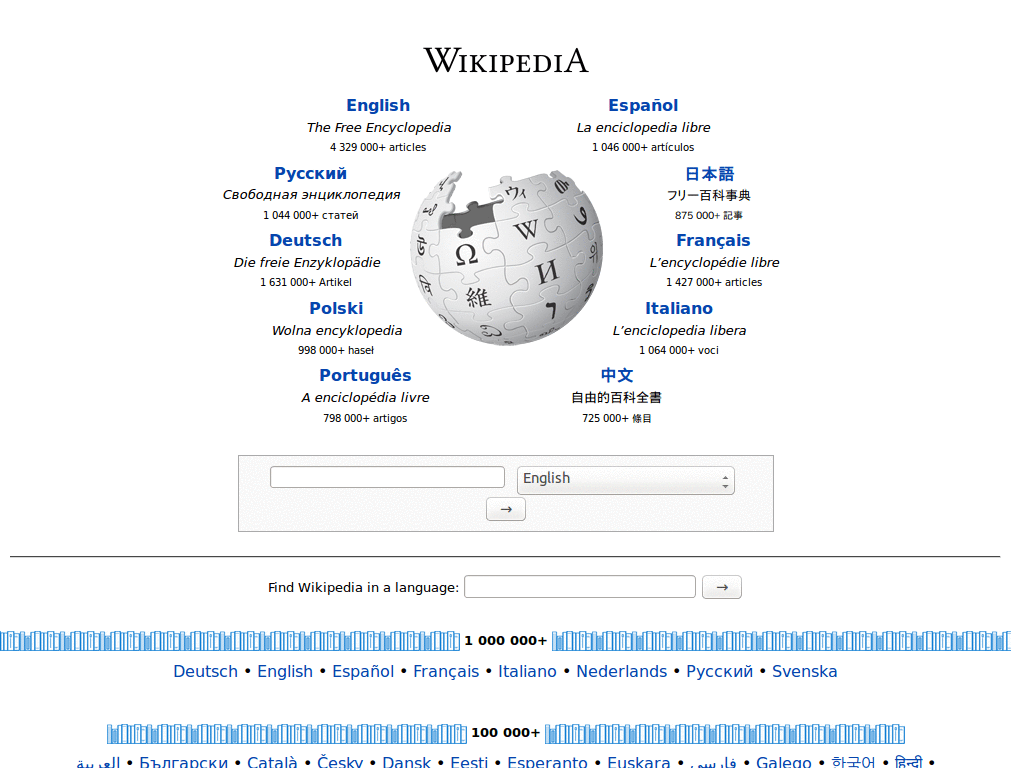Click Nederlands in the 1 000 000+ list
The height and width of the screenshot is (768, 1024).
click(x=622, y=671)
